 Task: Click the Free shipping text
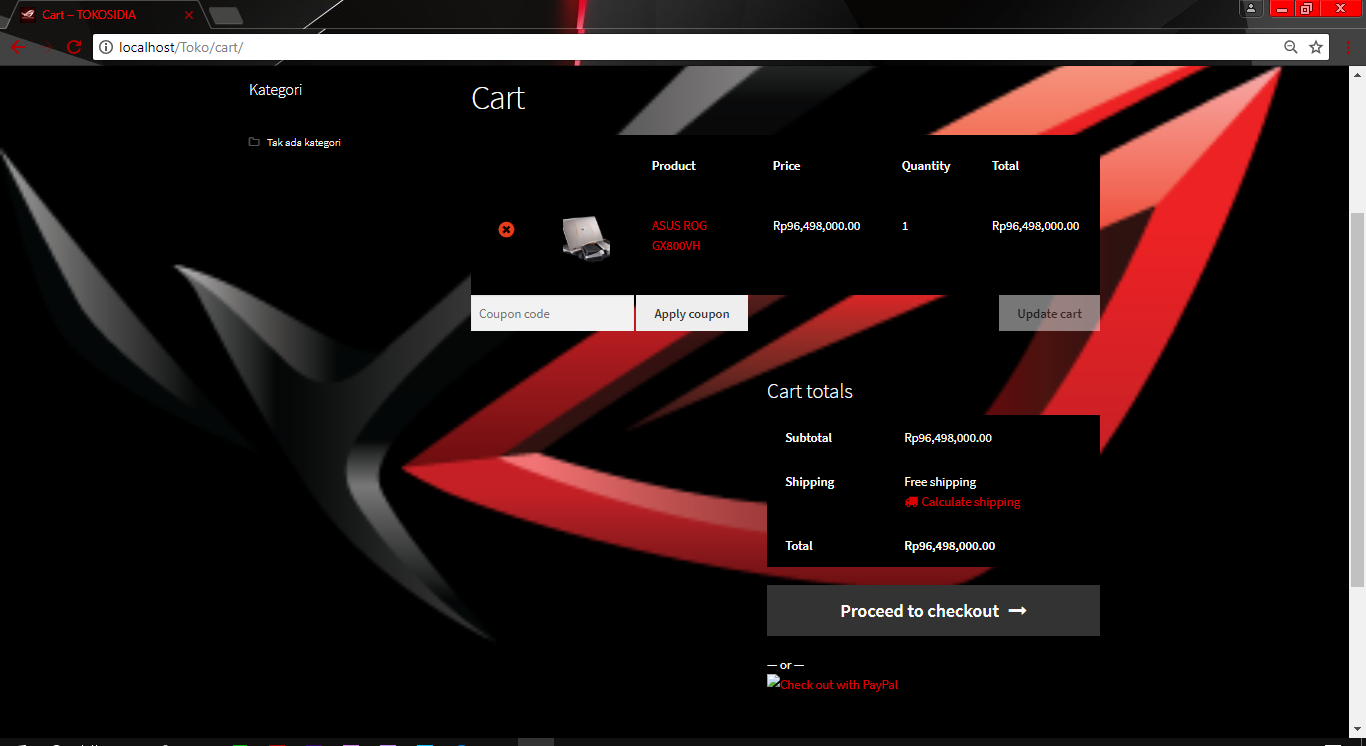pos(940,482)
